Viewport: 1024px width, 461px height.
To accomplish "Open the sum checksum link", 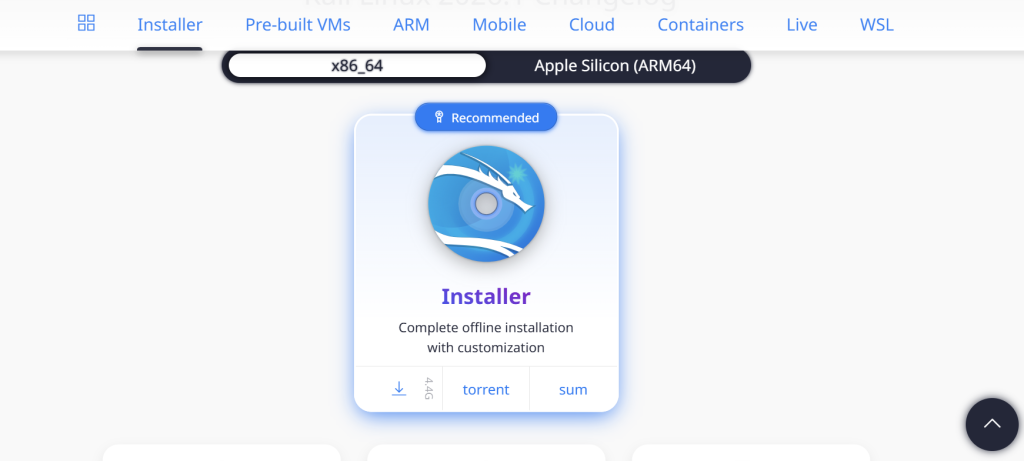I will pyautogui.click(x=573, y=390).
